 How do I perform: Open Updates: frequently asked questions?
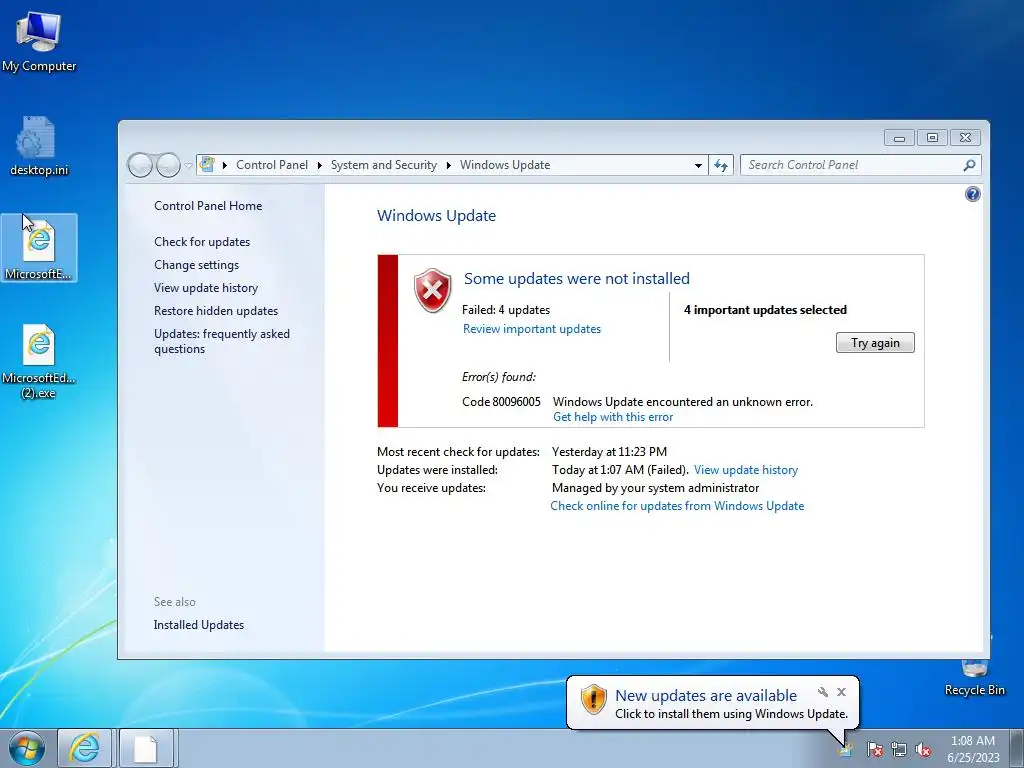tap(221, 341)
